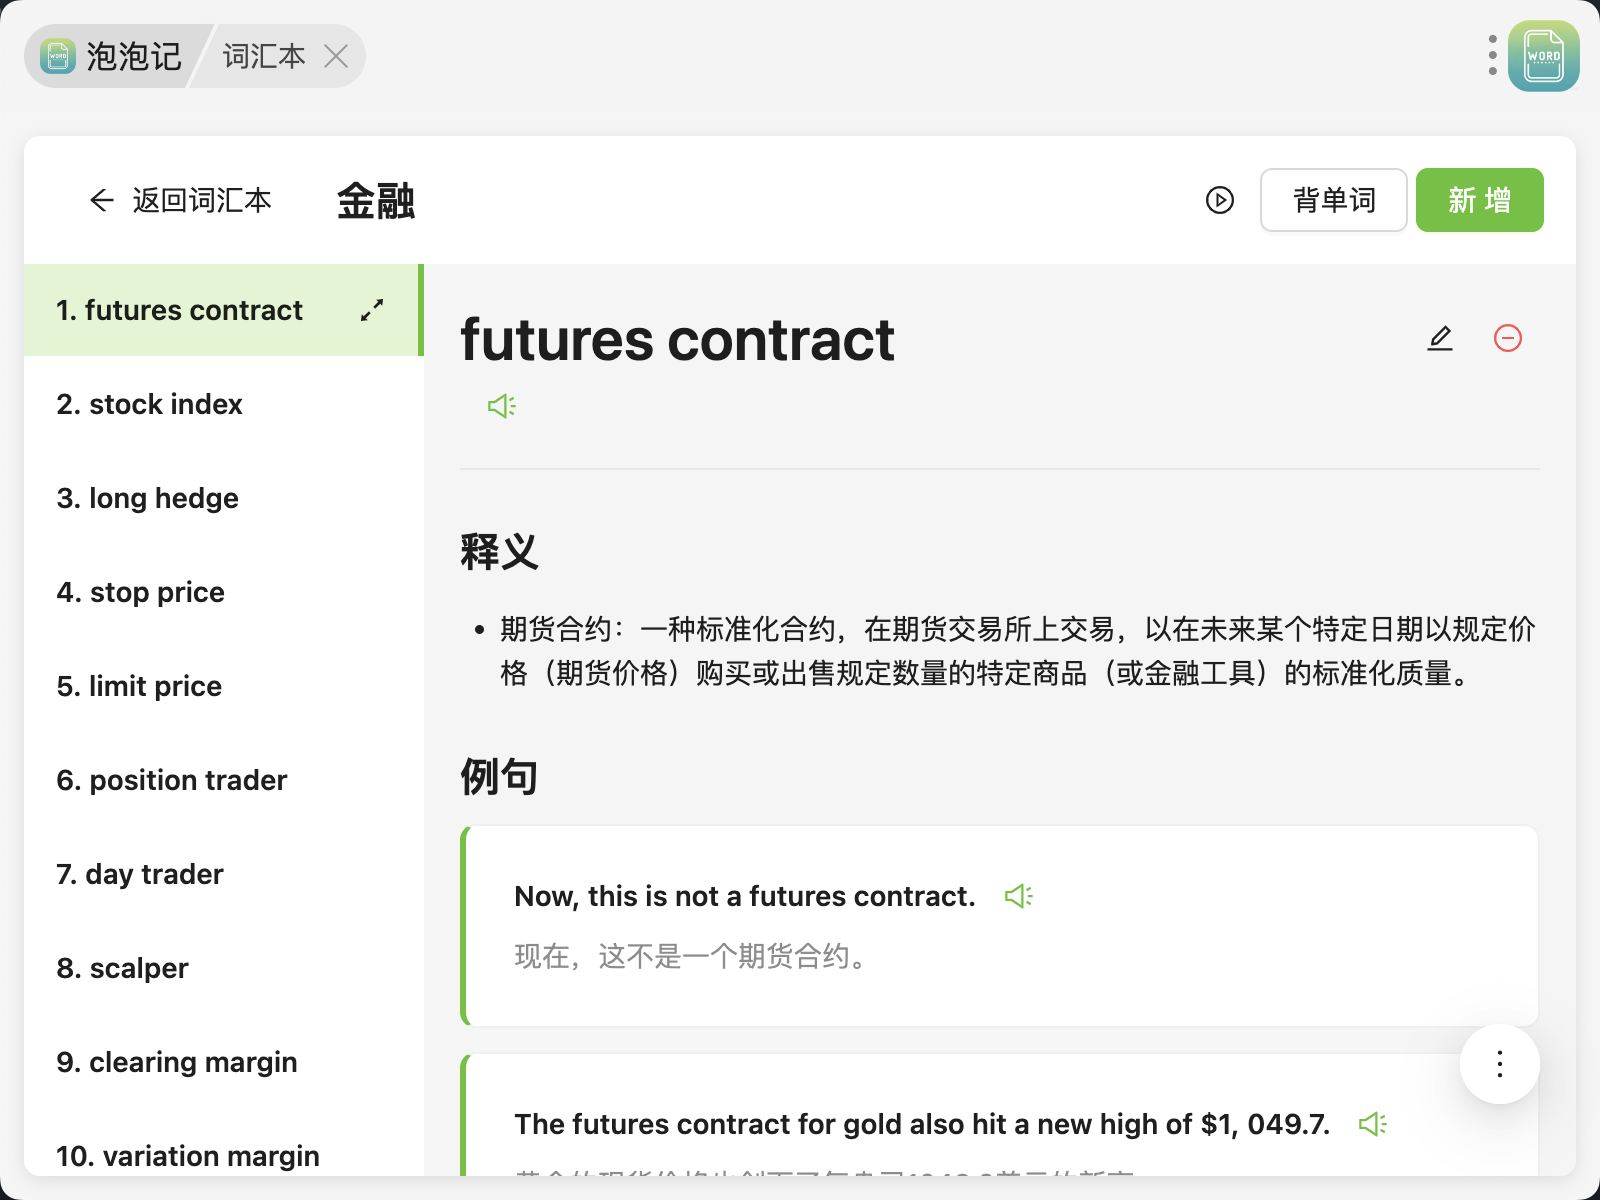Switch to the 泡泡记 home tab
Image resolution: width=1600 pixels, height=1200 pixels.
[x=112, y=56]
